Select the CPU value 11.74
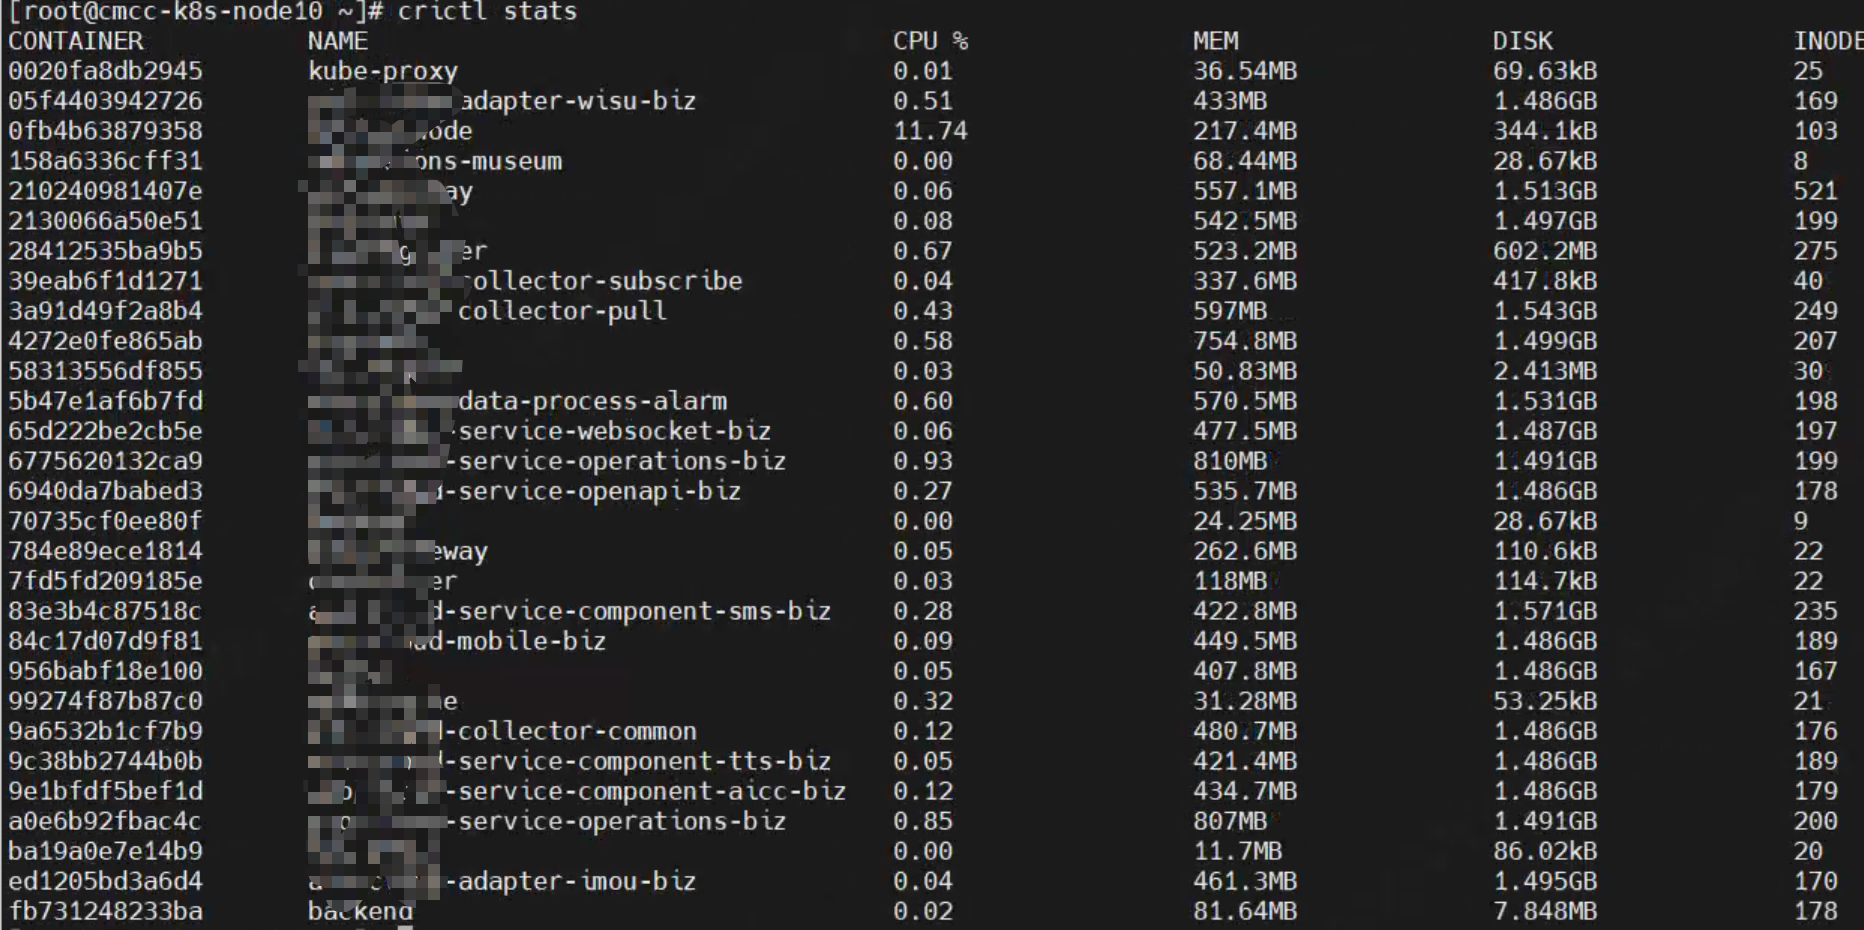Viewport: 1864px width, 930px height. click(x=930, y=131)
